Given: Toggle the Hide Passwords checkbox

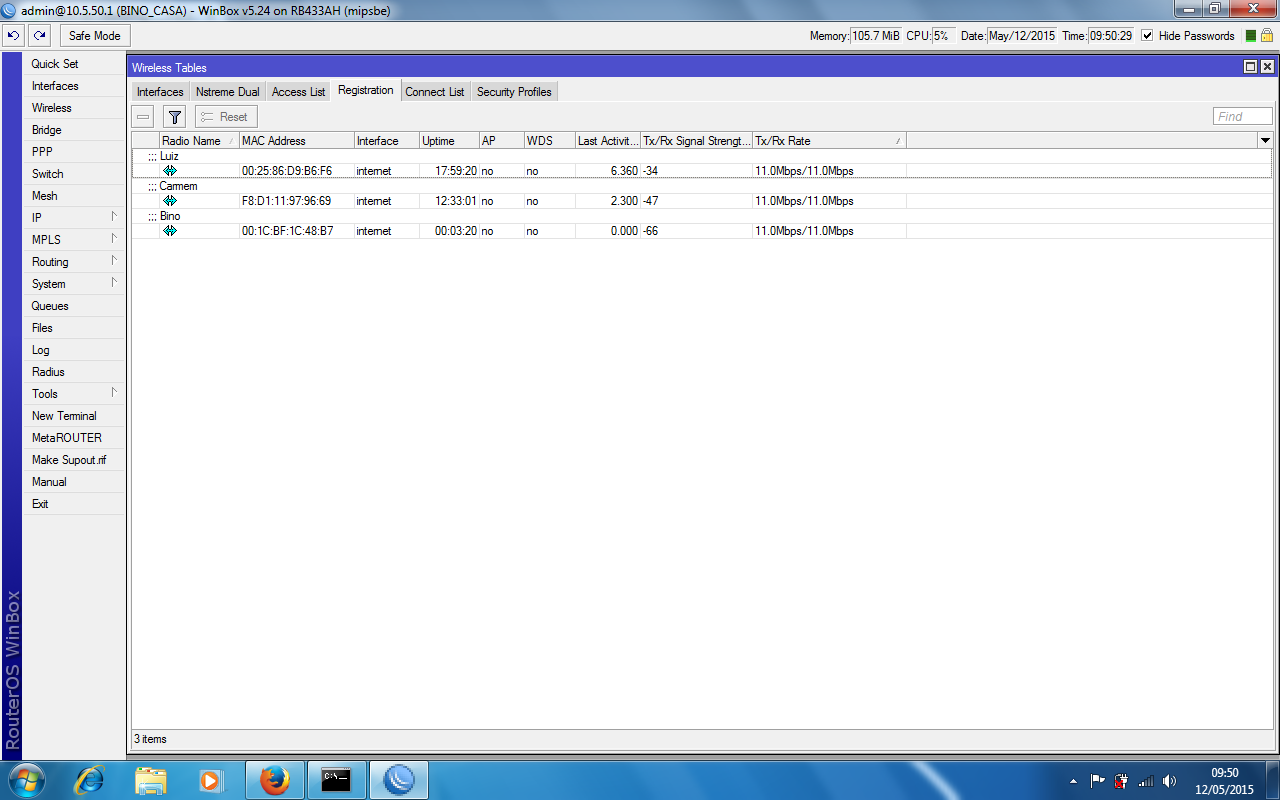Looking at the screenshot, I should pos(1147,35).
